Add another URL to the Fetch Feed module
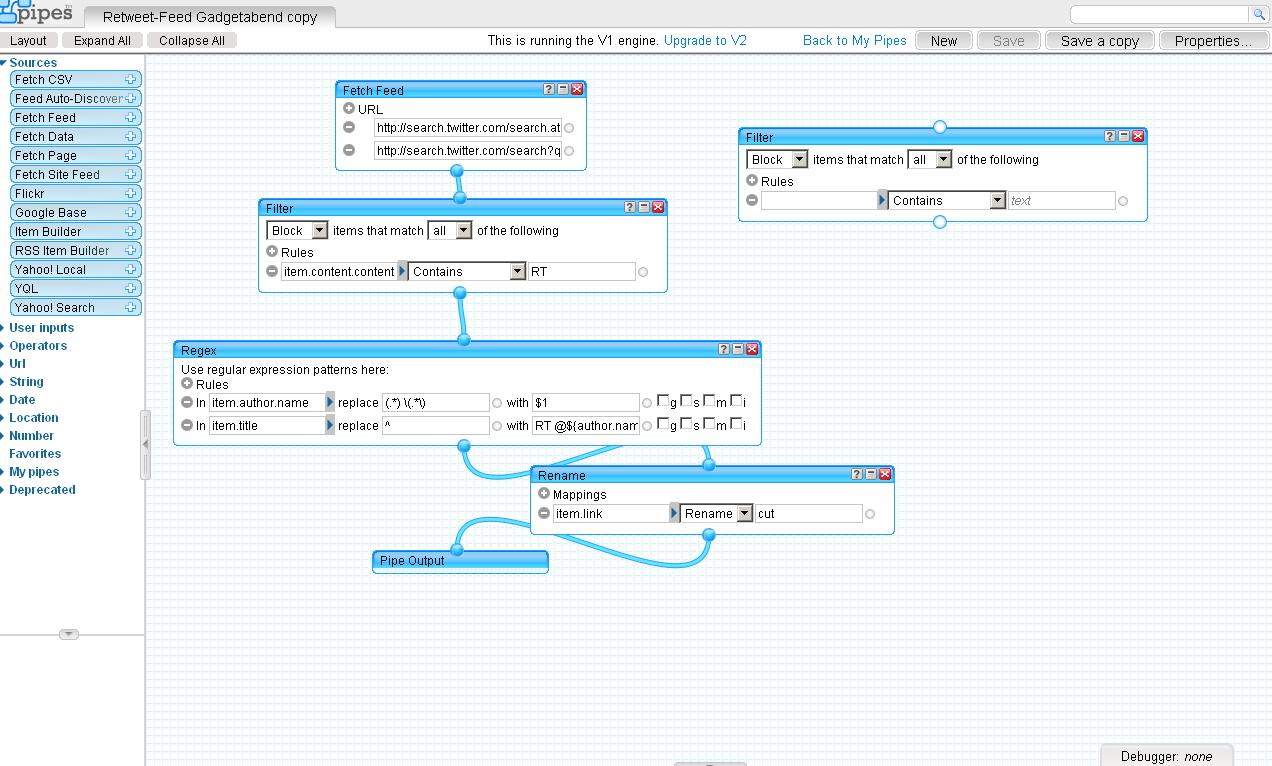Screen dimensions: 1272x766 tap(349, 108)
